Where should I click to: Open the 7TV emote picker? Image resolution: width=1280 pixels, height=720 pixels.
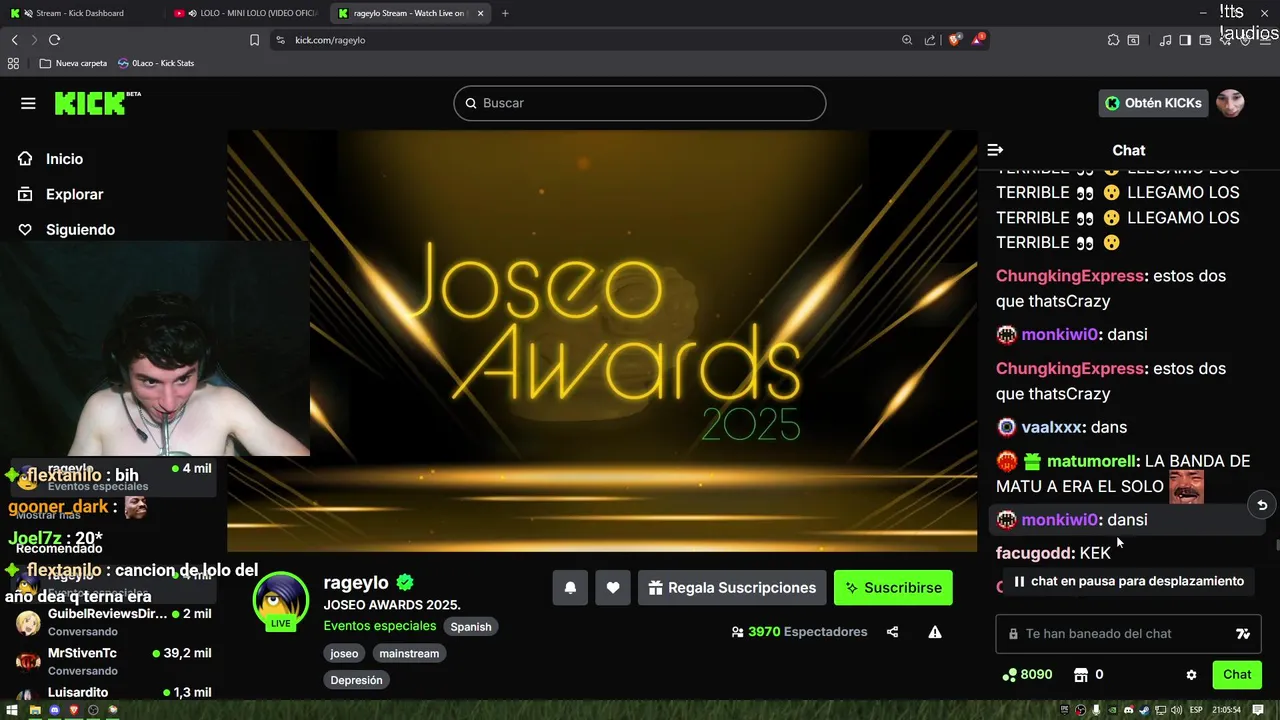(x=1243, y=634)
